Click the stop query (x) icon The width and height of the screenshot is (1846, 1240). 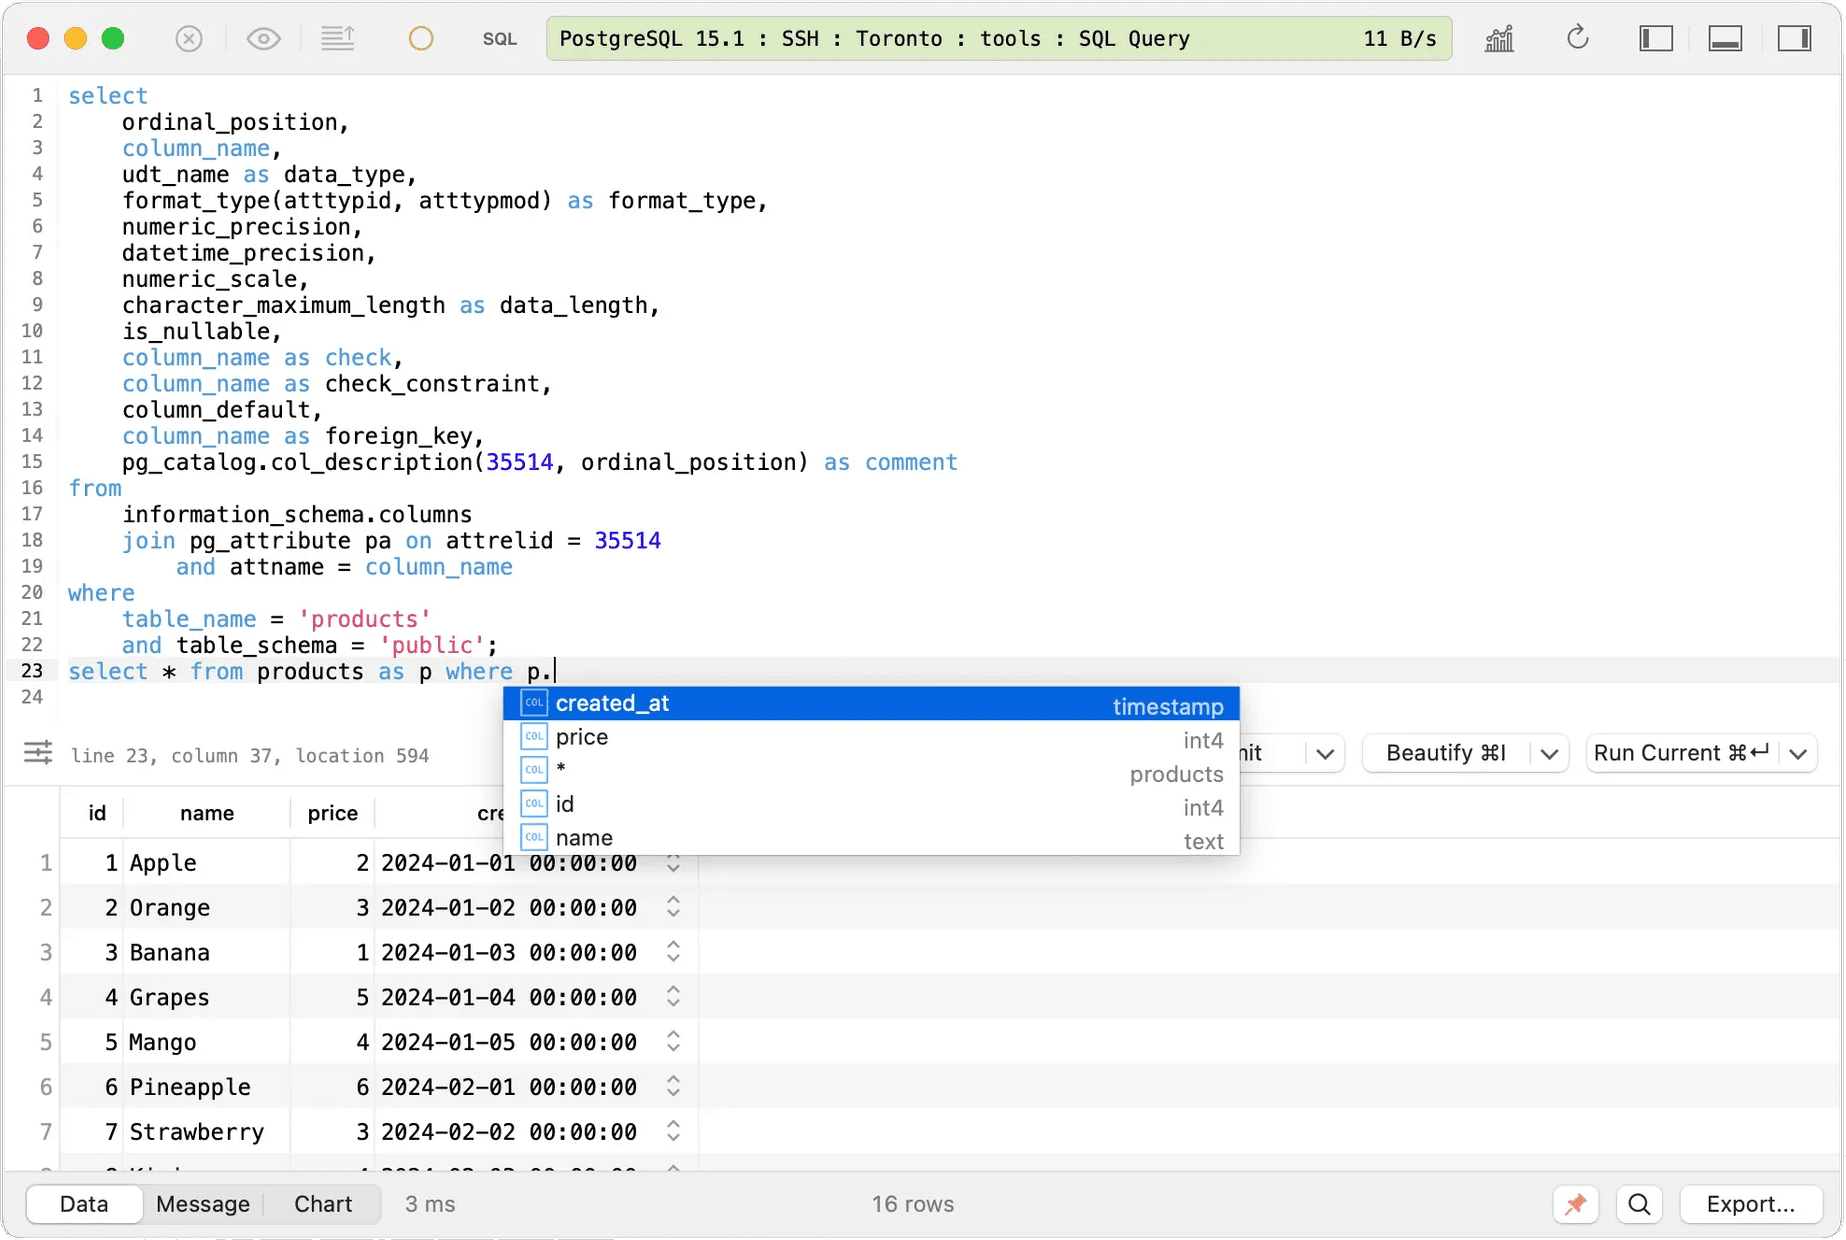click(x=188, y=39)
